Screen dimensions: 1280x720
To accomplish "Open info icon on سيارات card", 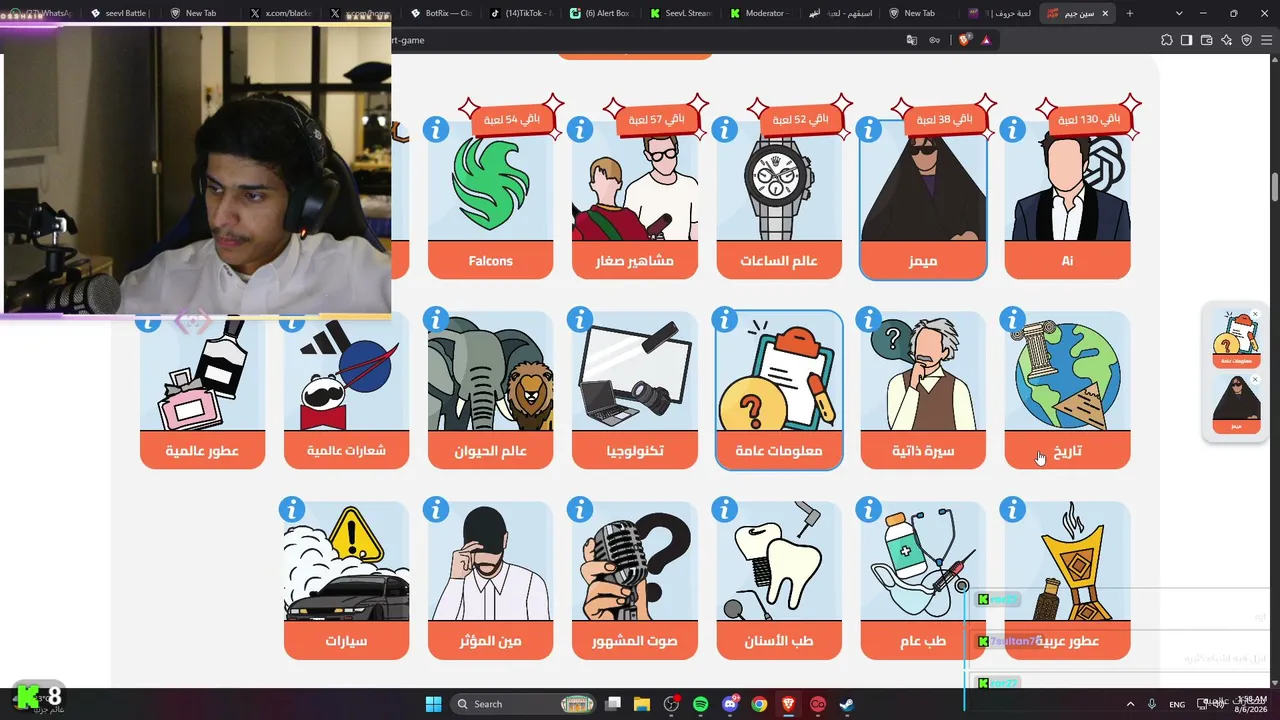I will pos(292,510).
